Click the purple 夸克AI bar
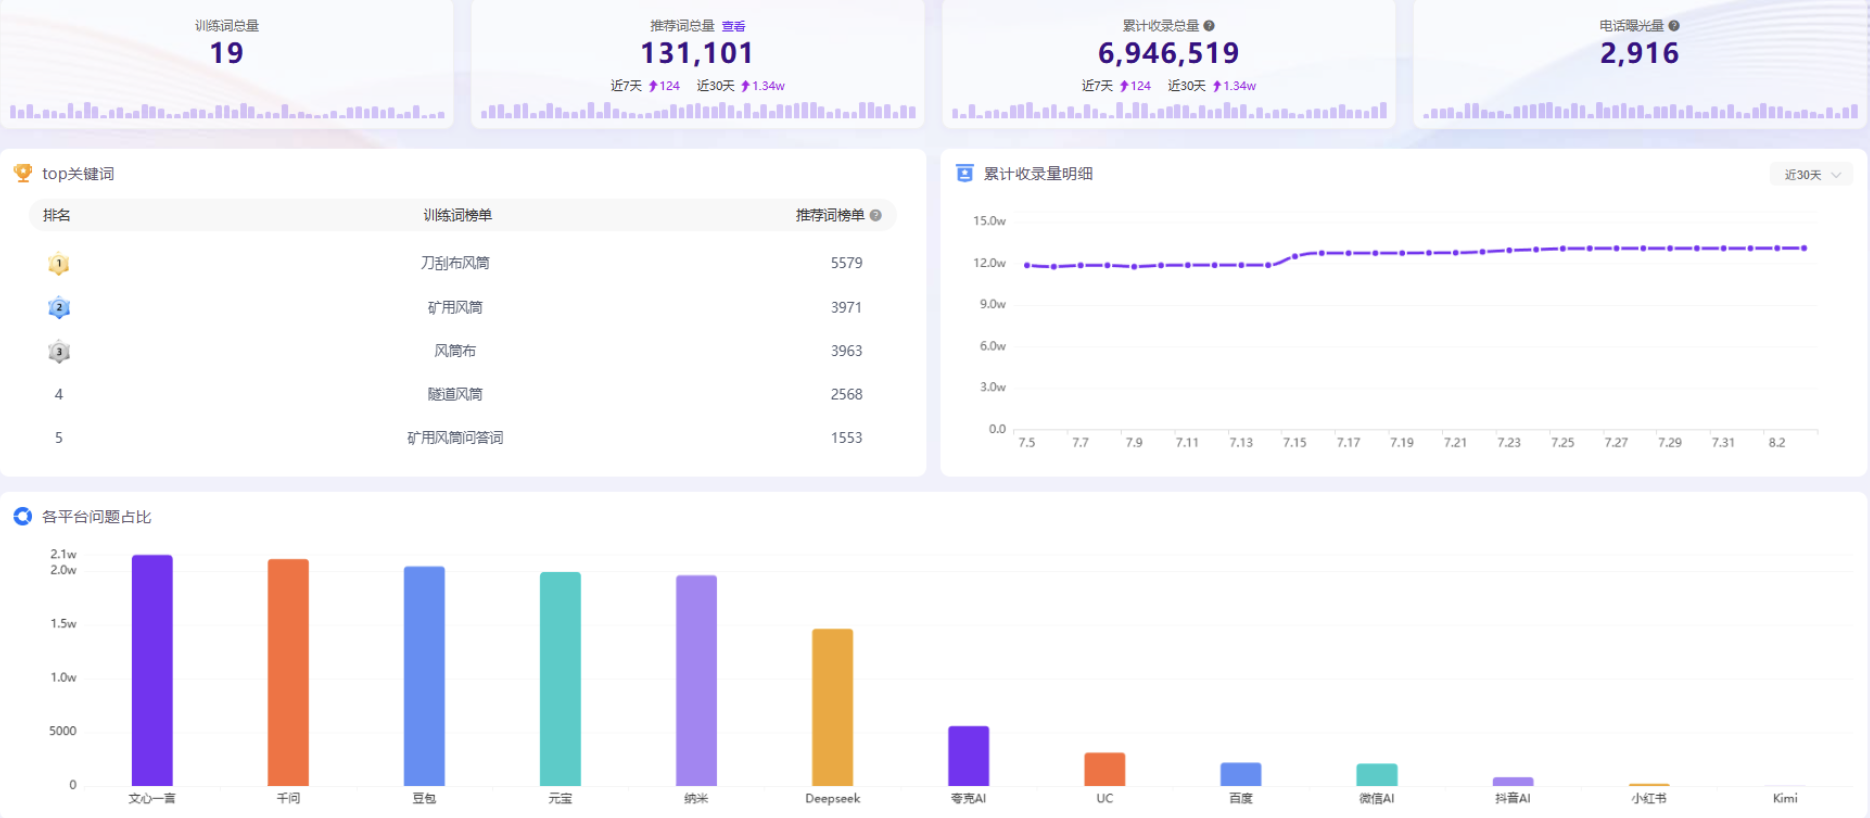This screenshot has height=818, width=1870. [968, 756]
